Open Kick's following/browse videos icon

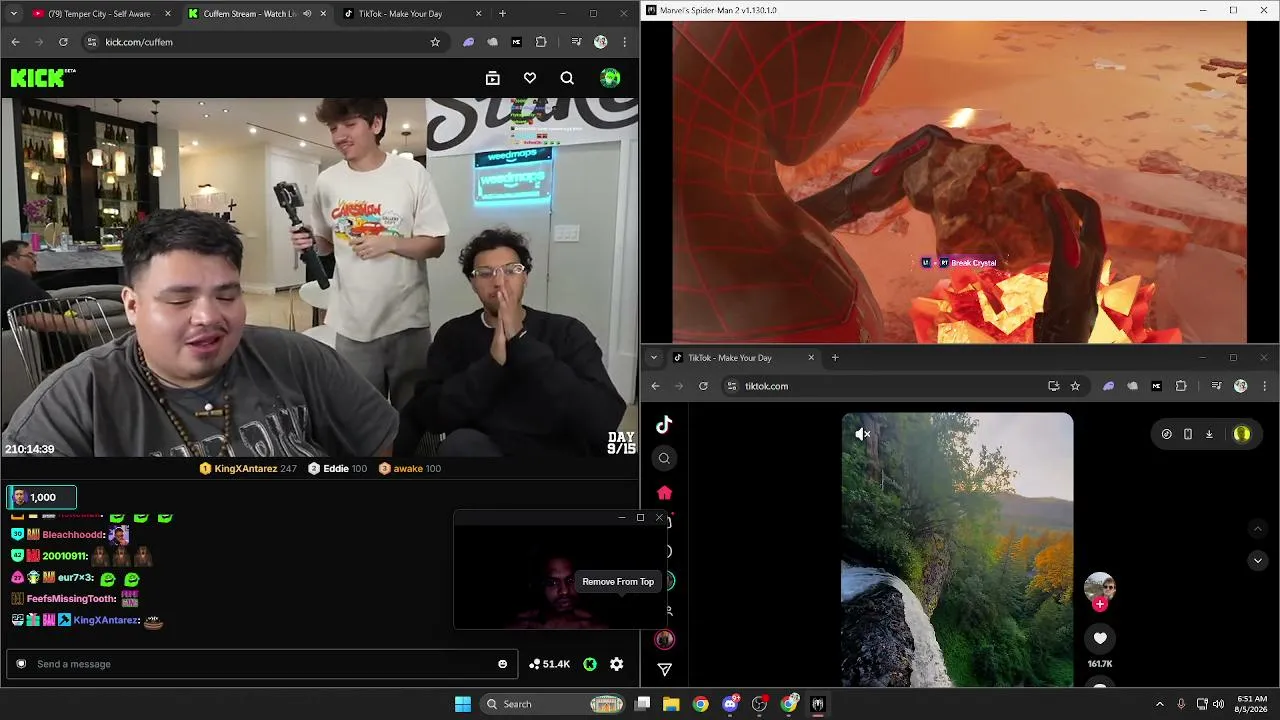(x=492, y=78)
